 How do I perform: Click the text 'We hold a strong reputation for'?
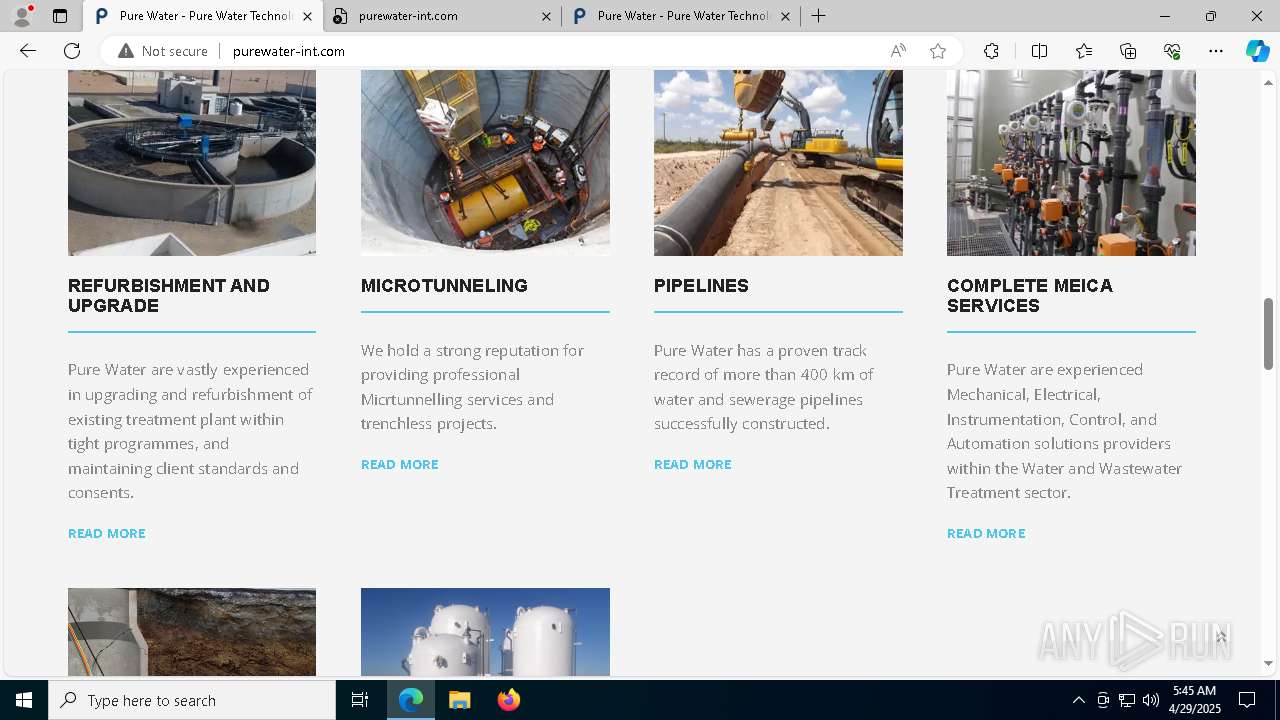(472, 350)
